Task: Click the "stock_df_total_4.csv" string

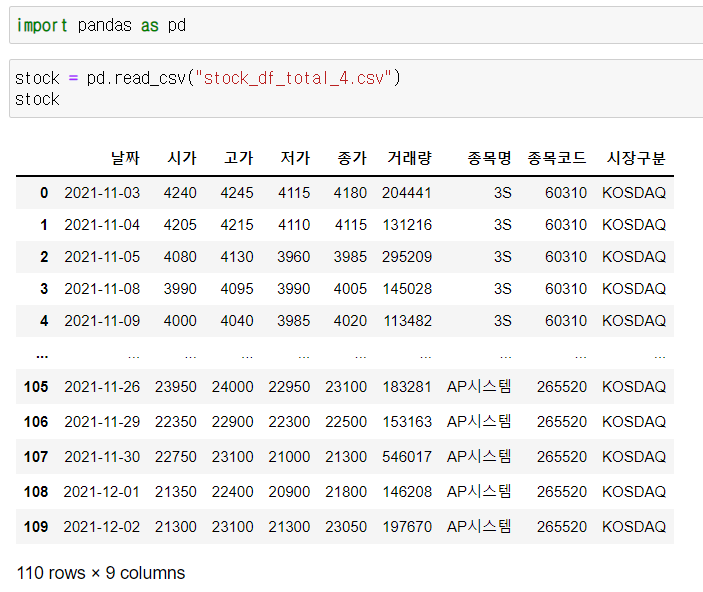Action: click(293, 78)
